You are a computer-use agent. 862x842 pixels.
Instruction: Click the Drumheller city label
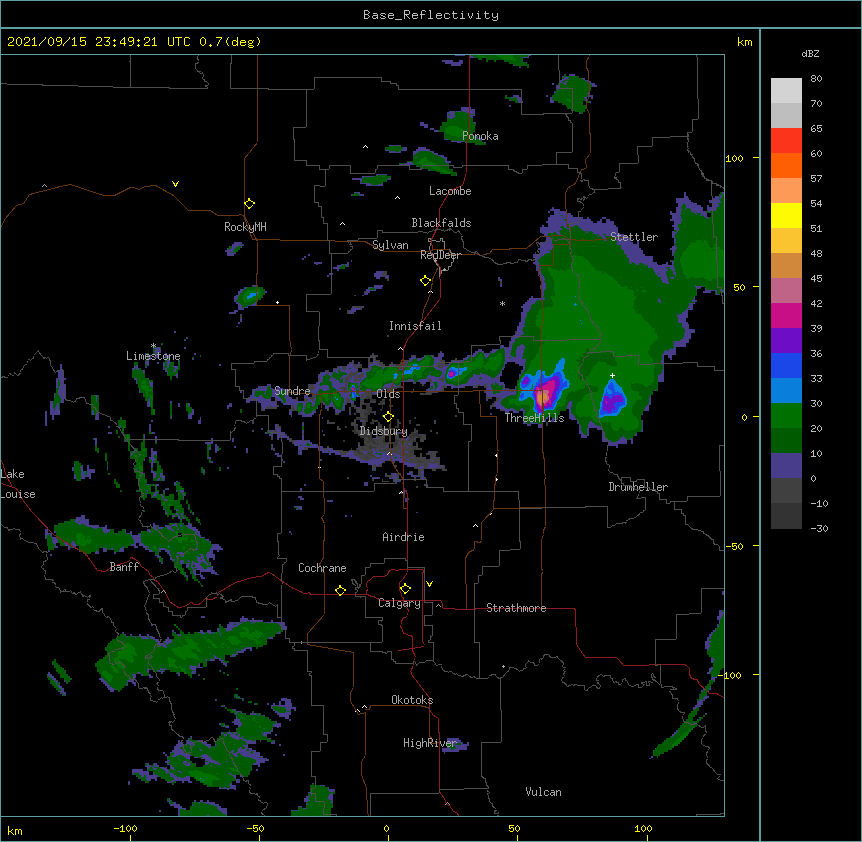click(x=638, y=487)
